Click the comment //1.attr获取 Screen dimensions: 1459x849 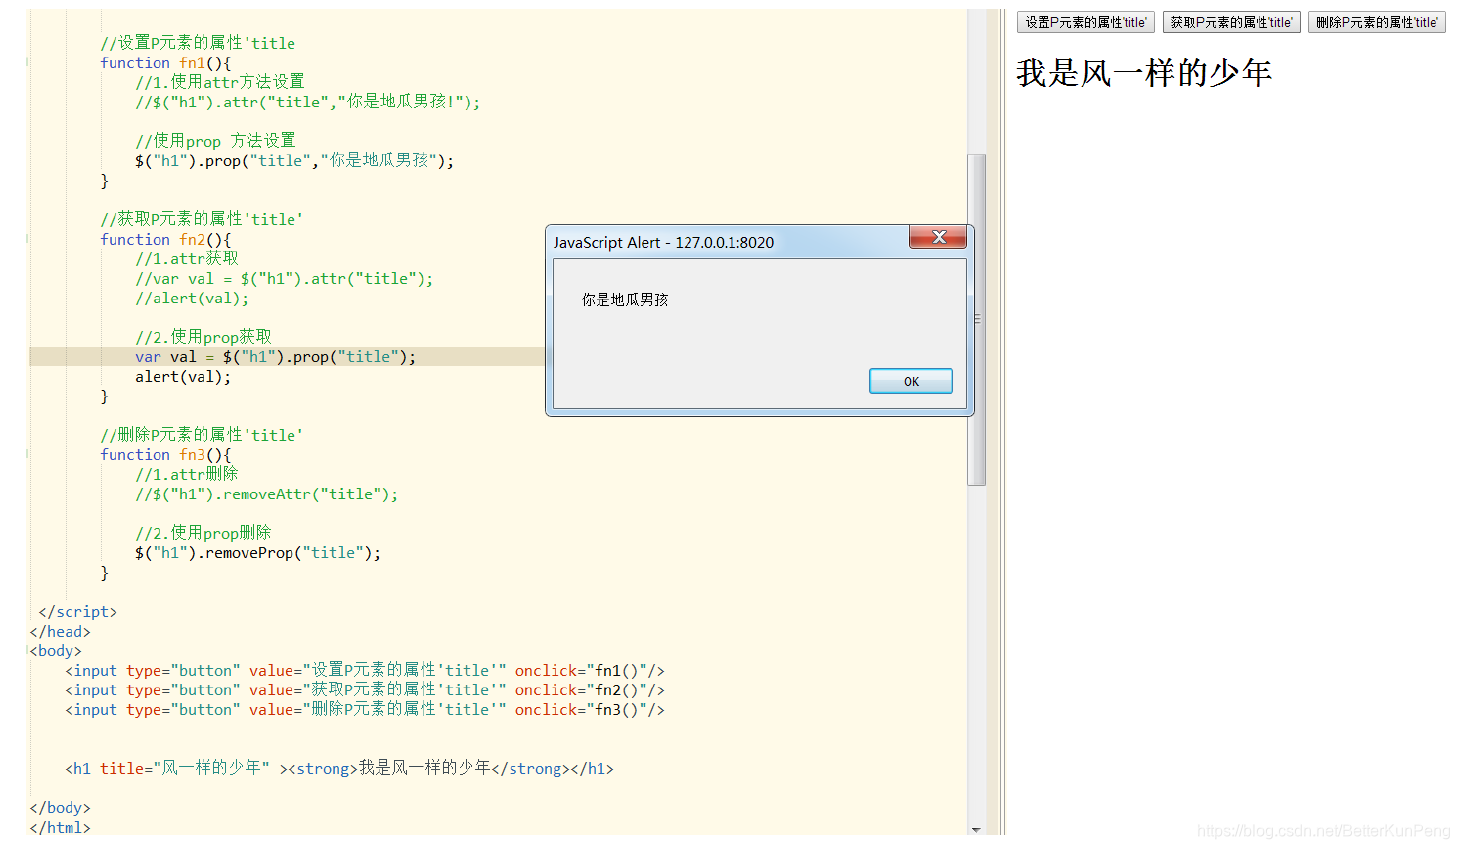(186, 258)
